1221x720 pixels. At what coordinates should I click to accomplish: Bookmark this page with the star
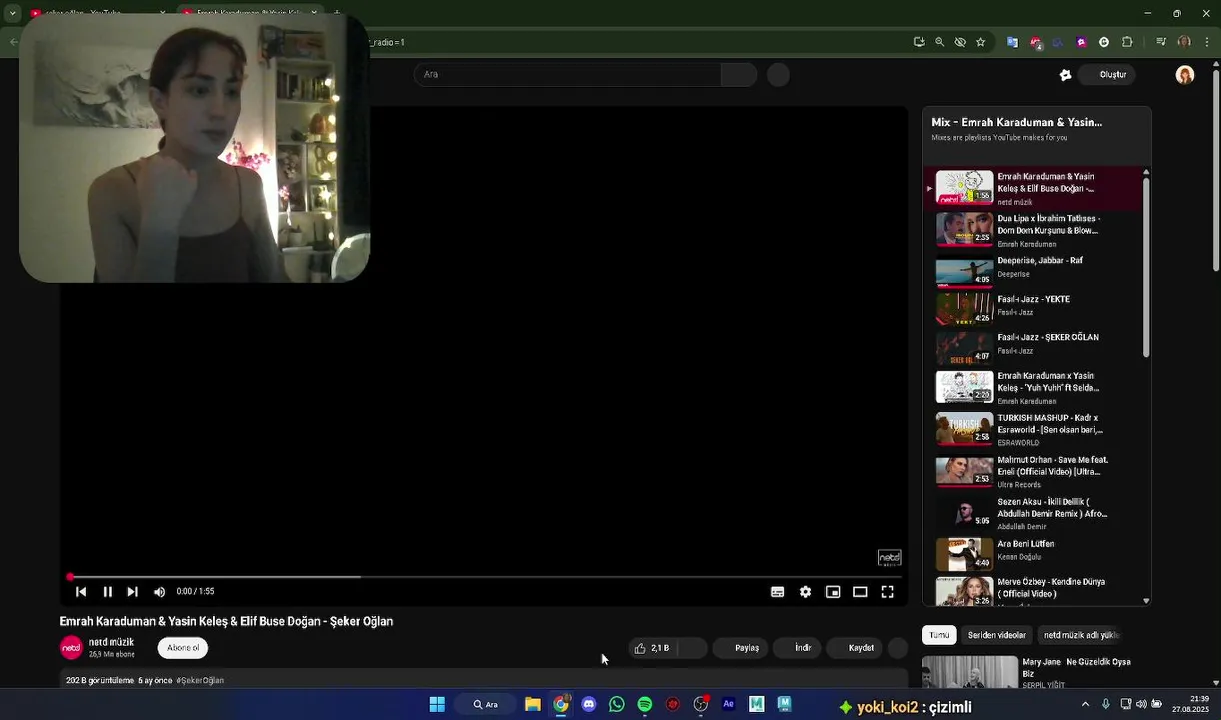(980, 42)
